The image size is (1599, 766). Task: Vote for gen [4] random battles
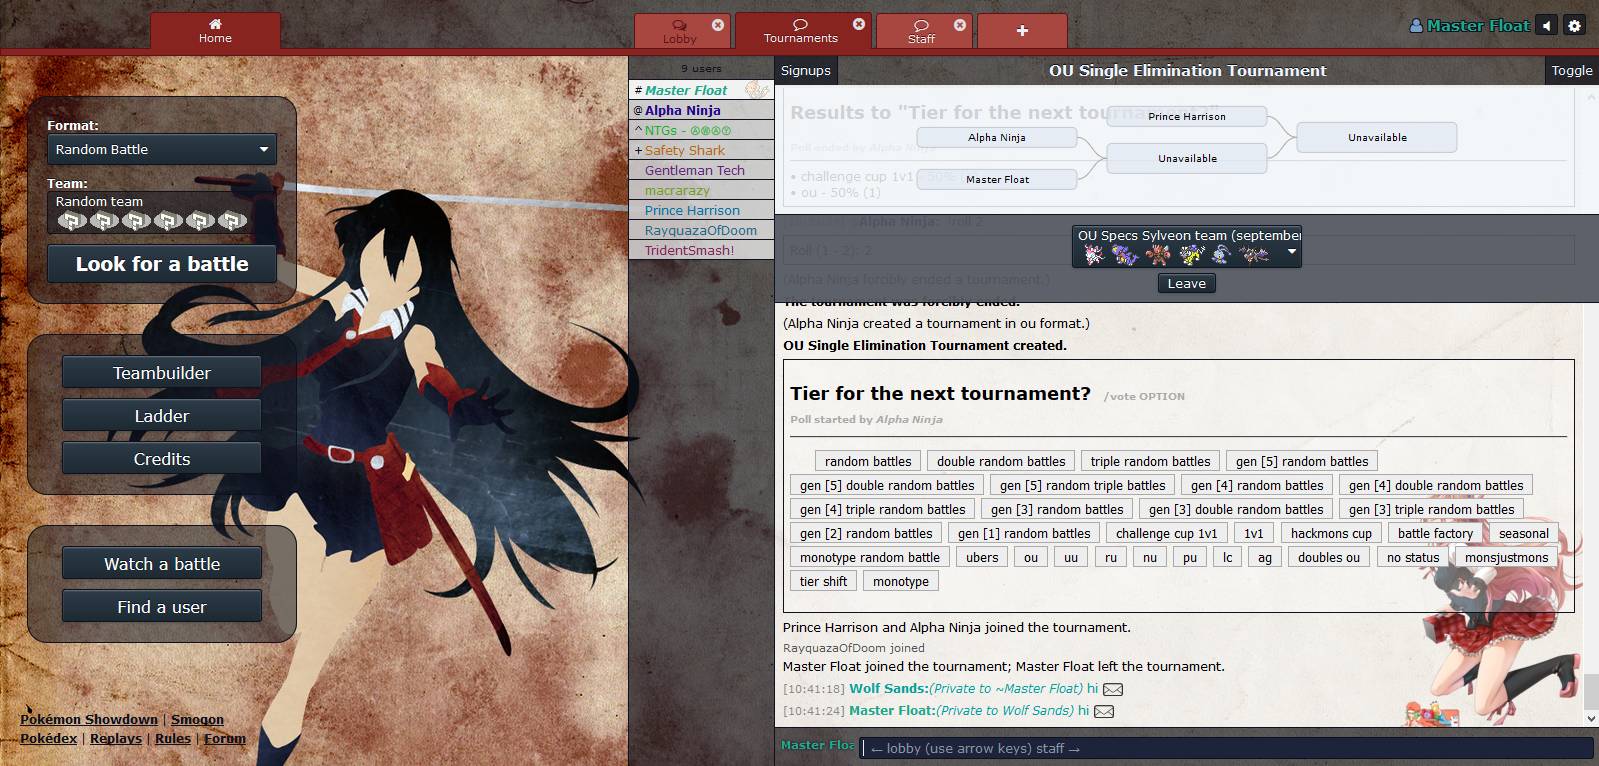(1257, 485)
